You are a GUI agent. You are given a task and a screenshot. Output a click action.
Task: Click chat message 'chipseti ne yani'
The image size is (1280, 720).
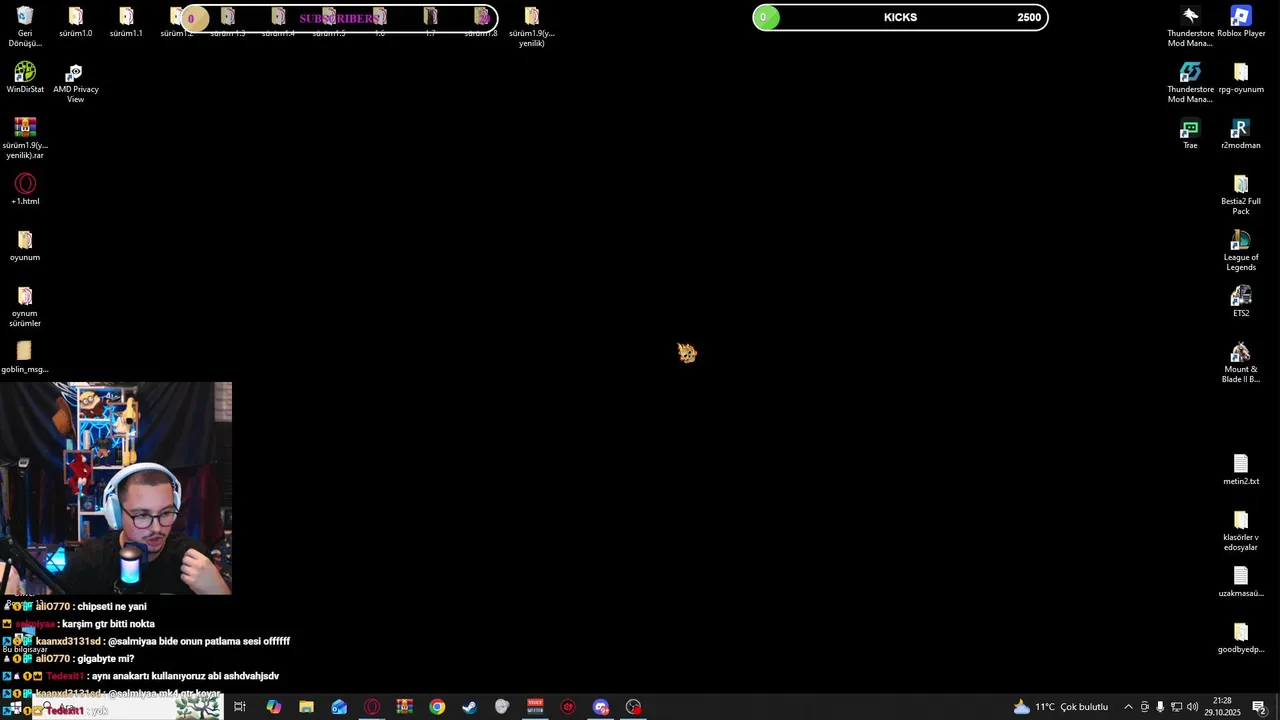click(x=112, y=607)
